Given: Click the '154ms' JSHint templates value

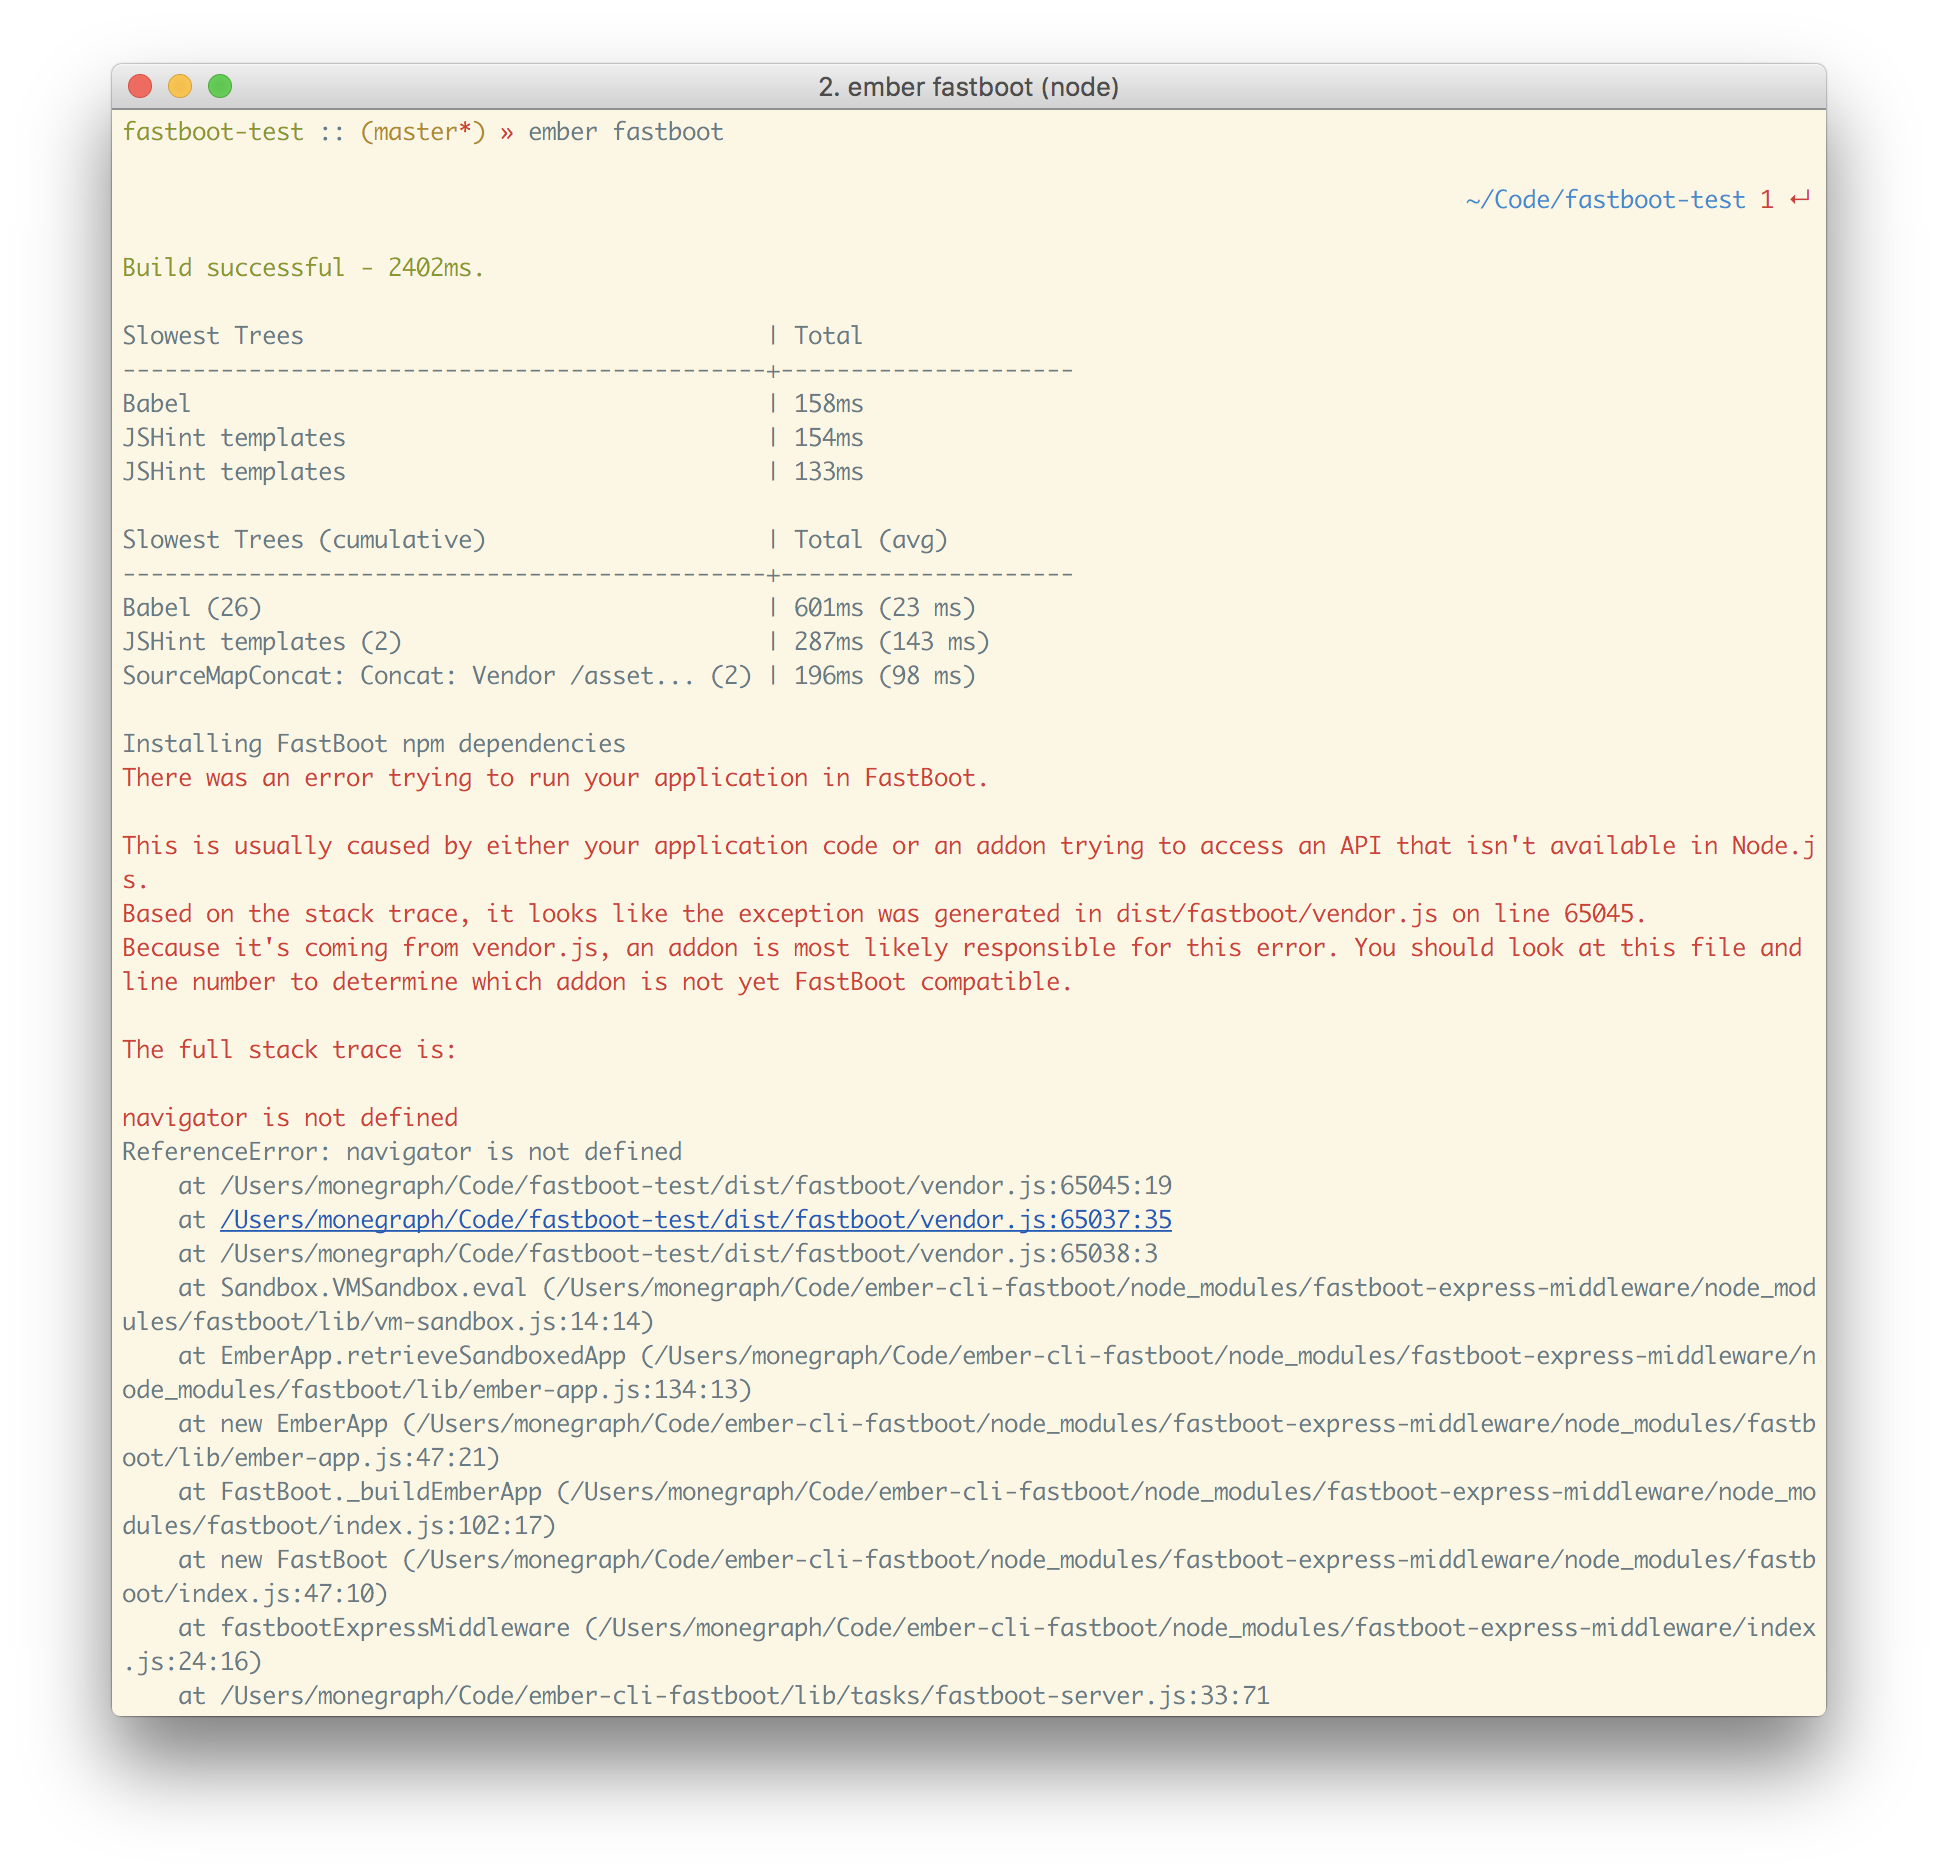Looking at the screenshot, I should point(829,438).
